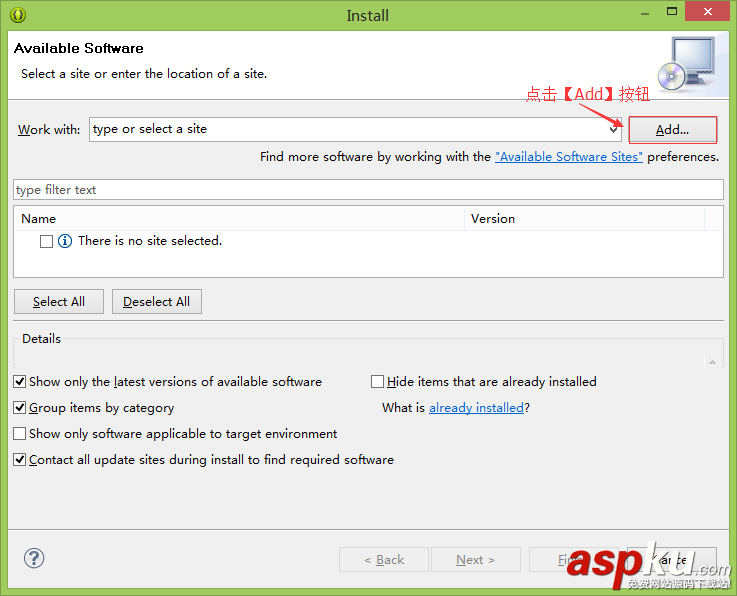Image resolution: width=737 pixels, height=596 pixels.
Task: Click the Select All button
Action: coord(59,301)
